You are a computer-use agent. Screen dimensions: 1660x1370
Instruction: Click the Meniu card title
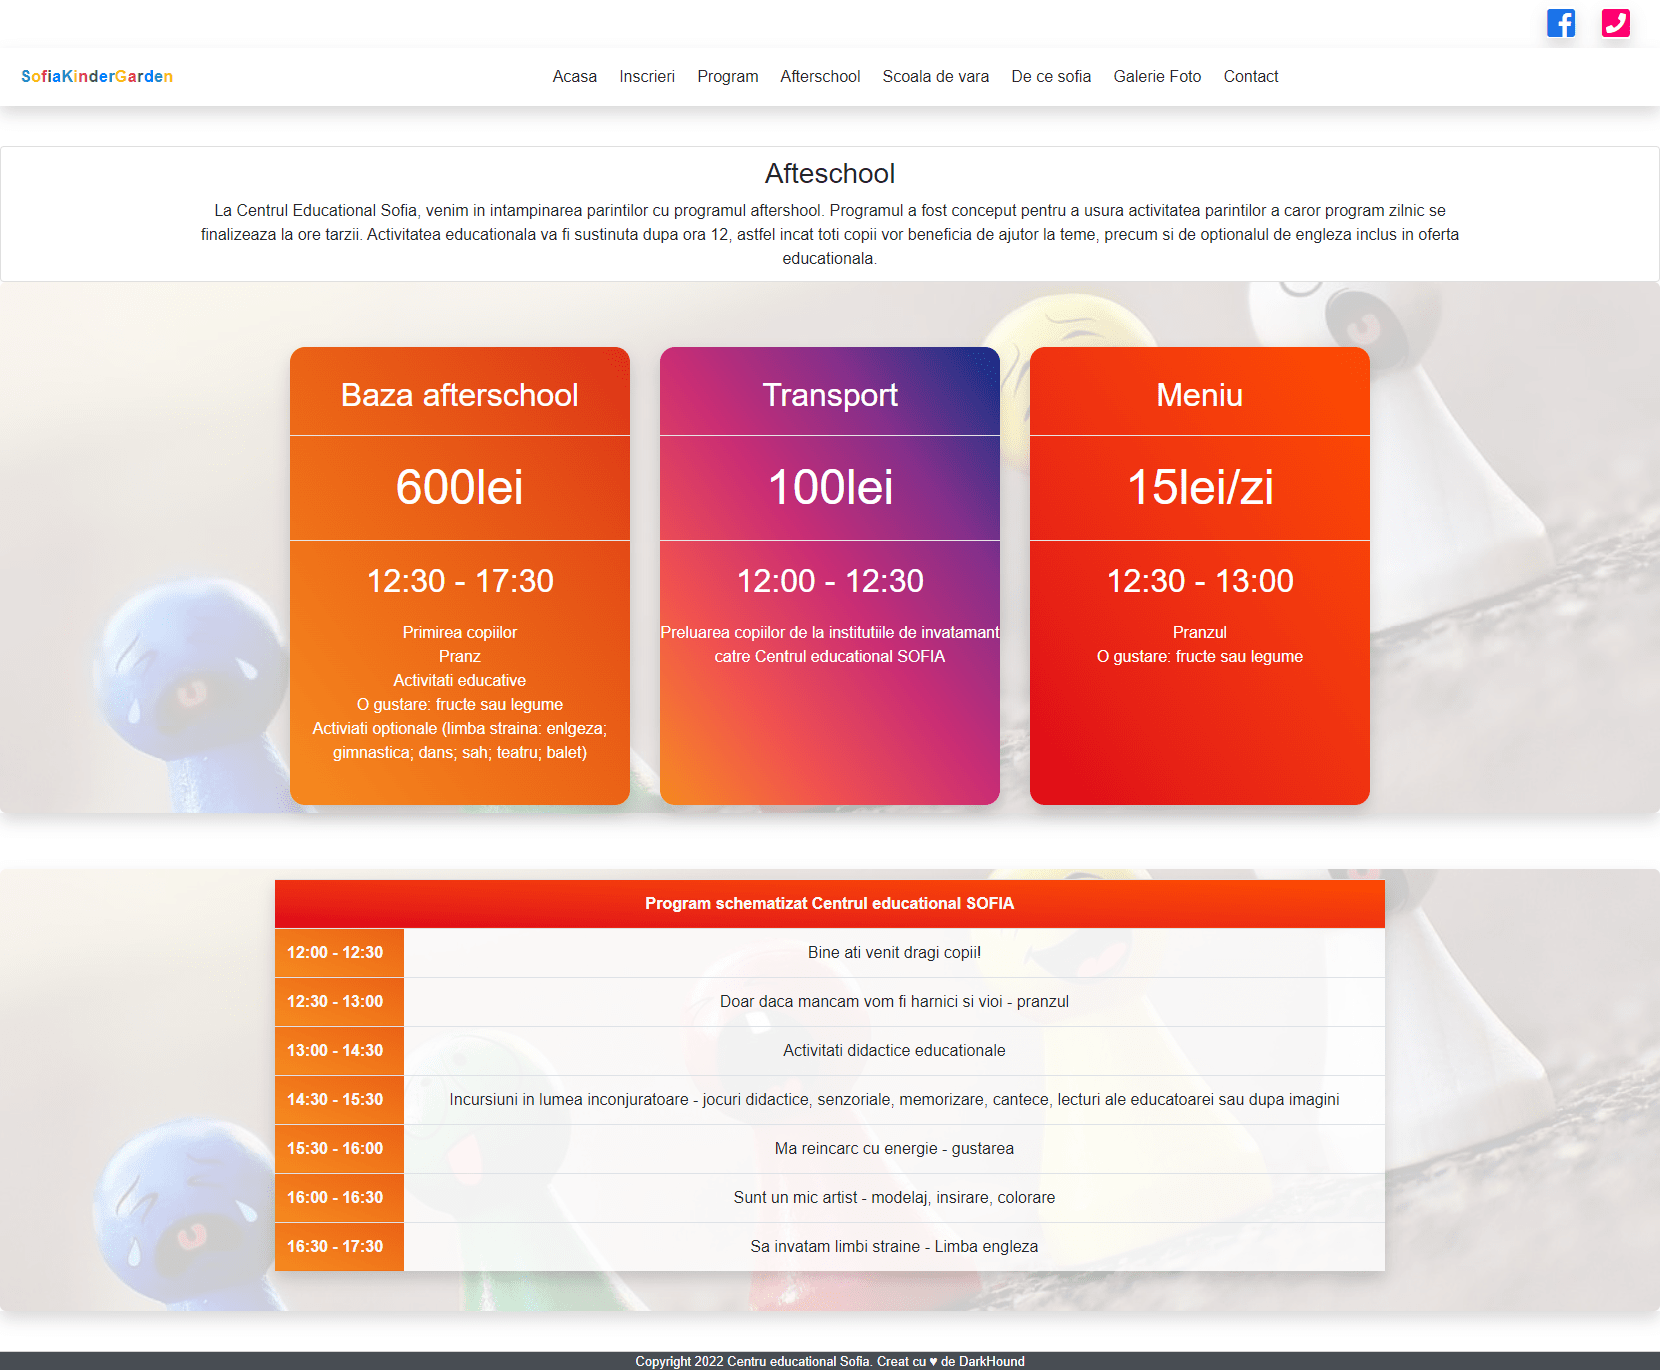(x=1200, y=395)
